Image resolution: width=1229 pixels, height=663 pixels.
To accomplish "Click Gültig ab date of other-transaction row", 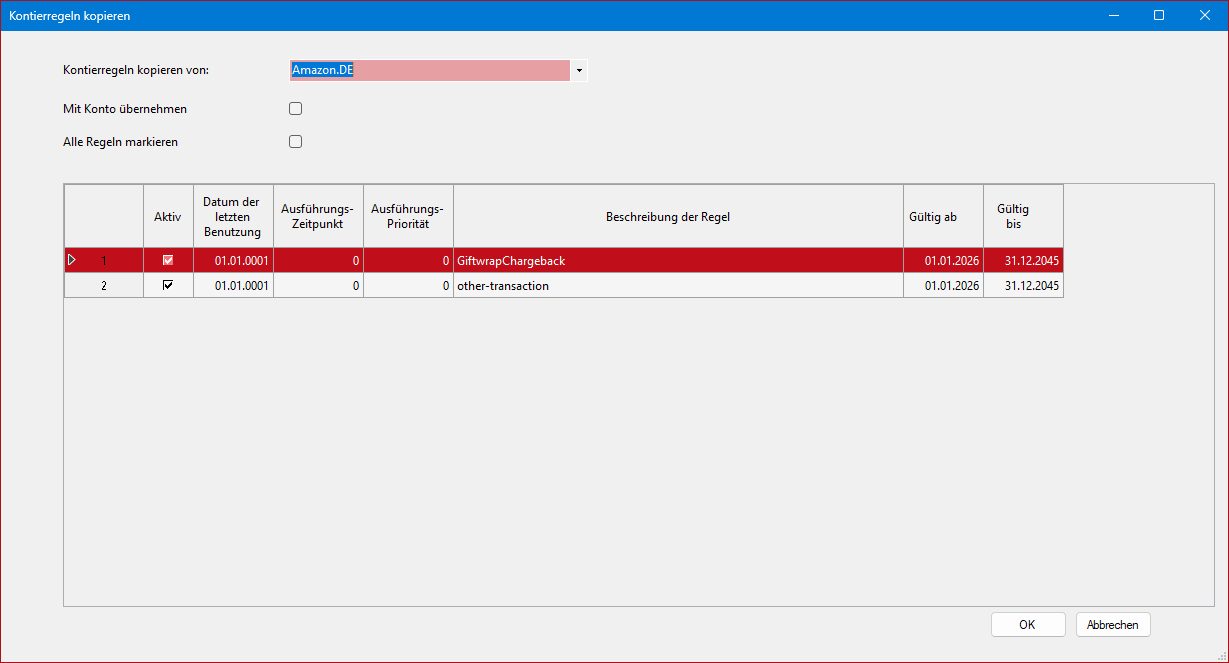I will pos(943,286).
